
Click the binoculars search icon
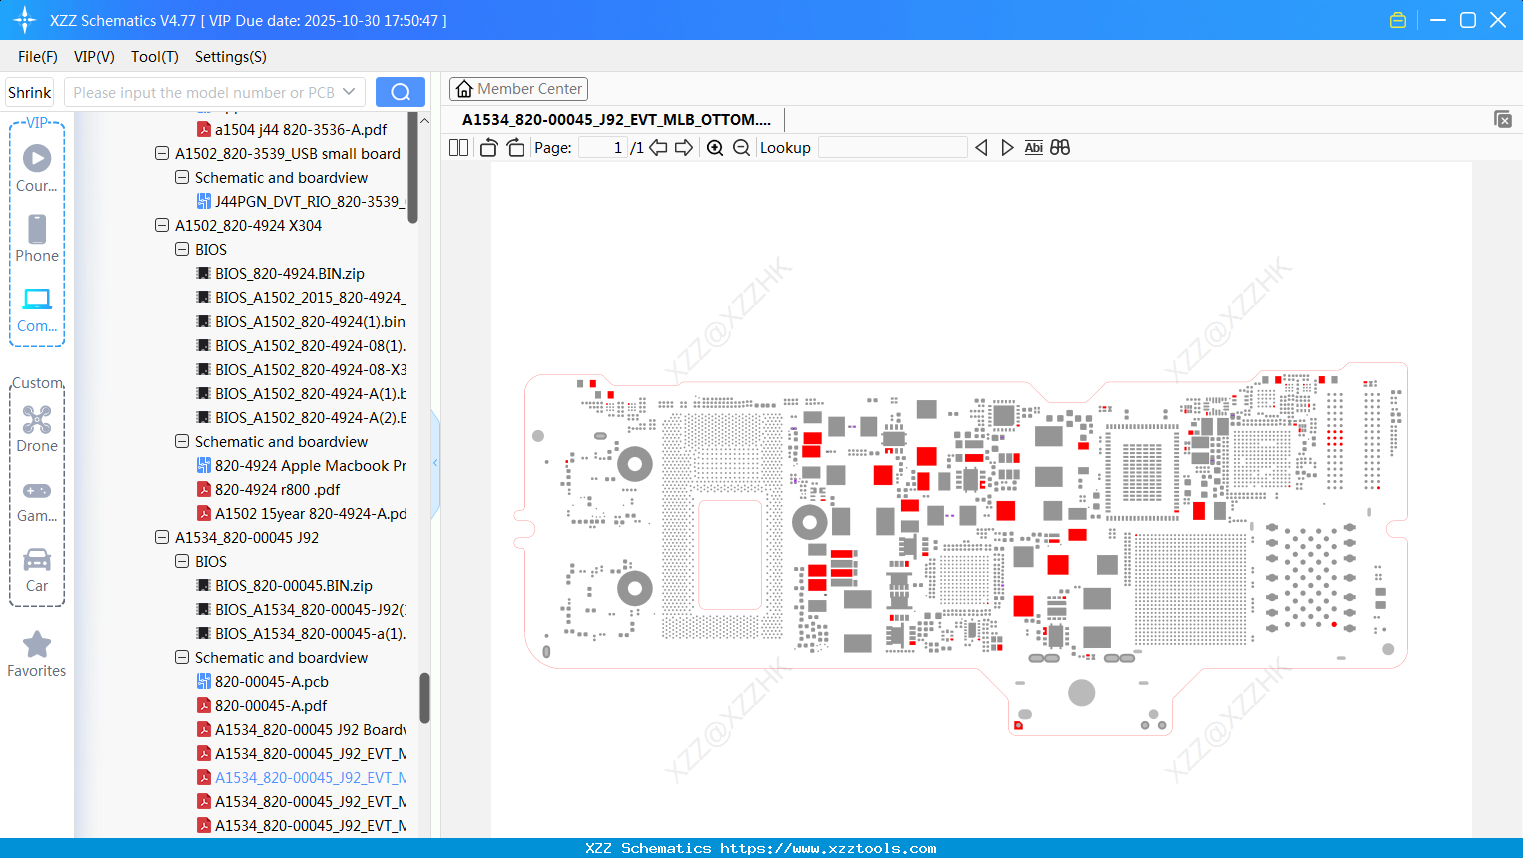coord(1060,148)
